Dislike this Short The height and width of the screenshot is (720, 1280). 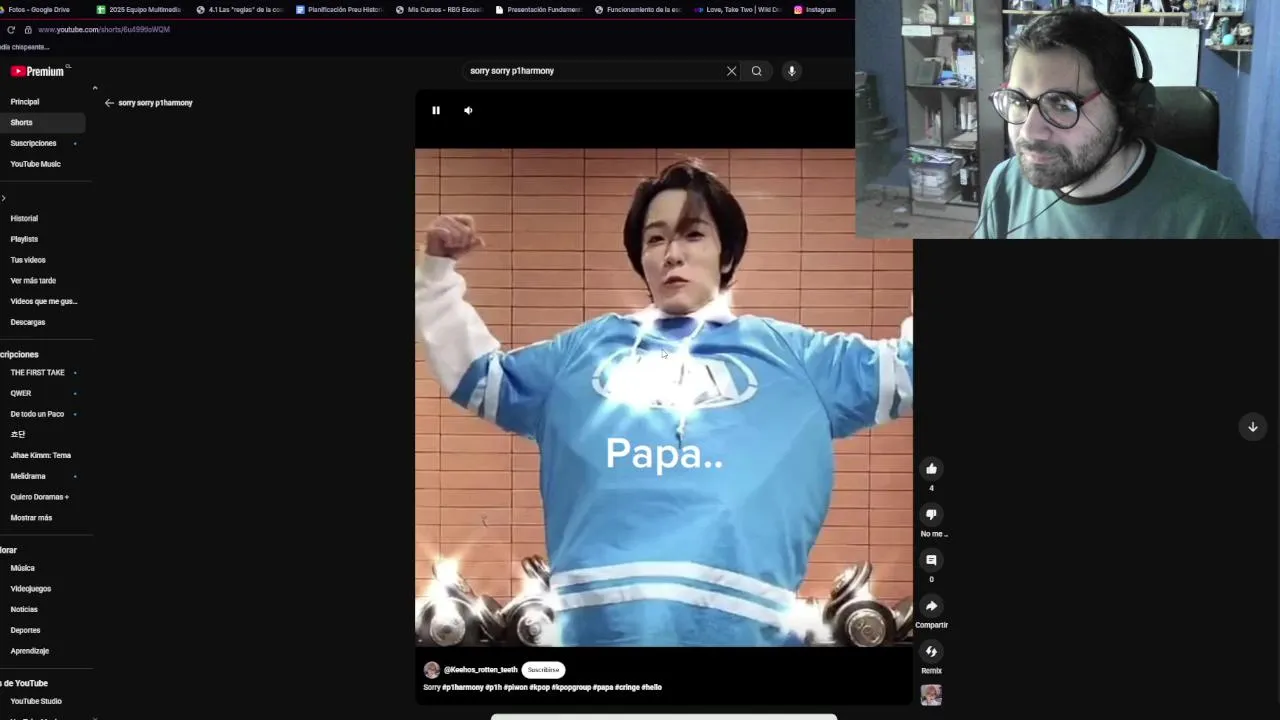pos(931,514)
